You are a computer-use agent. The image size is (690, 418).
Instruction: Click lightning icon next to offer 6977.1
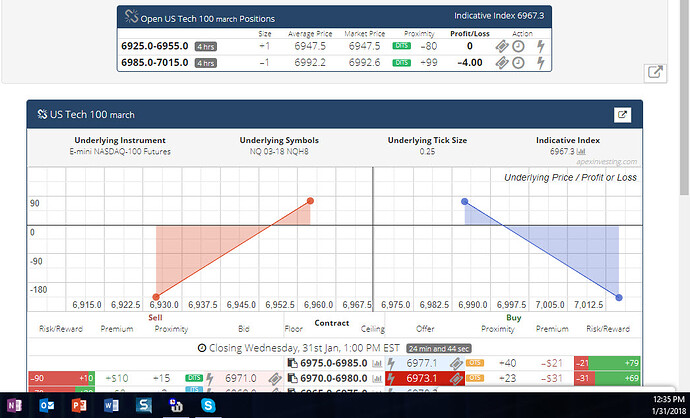click(x=391, y=363)
